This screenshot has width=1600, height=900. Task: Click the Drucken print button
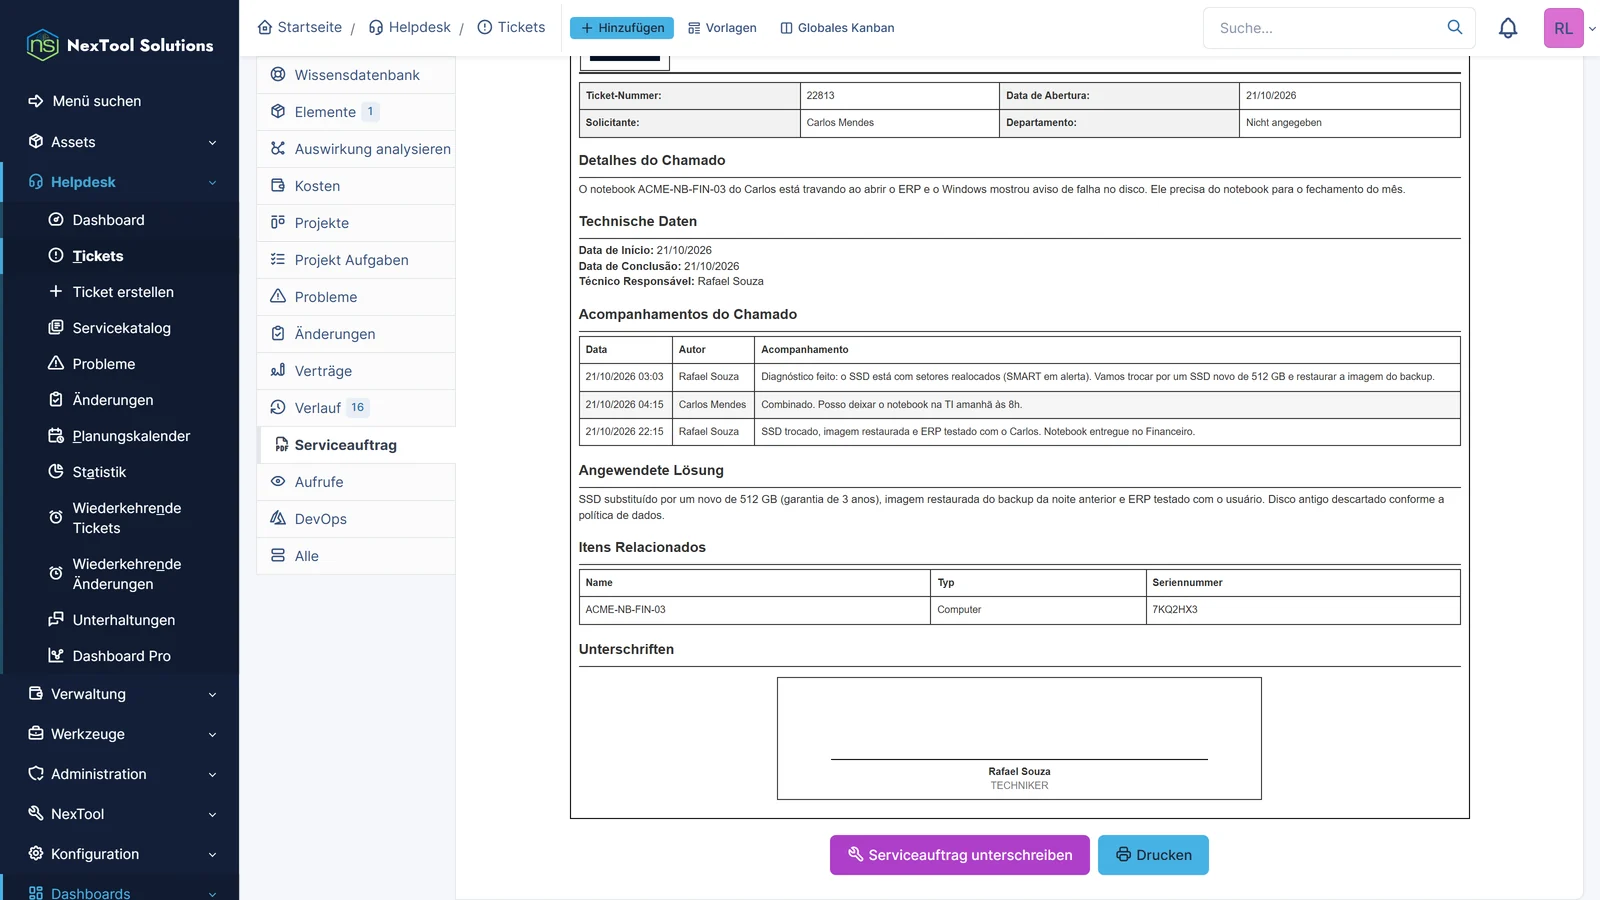pyautogui.click(x=1153, y=855)
